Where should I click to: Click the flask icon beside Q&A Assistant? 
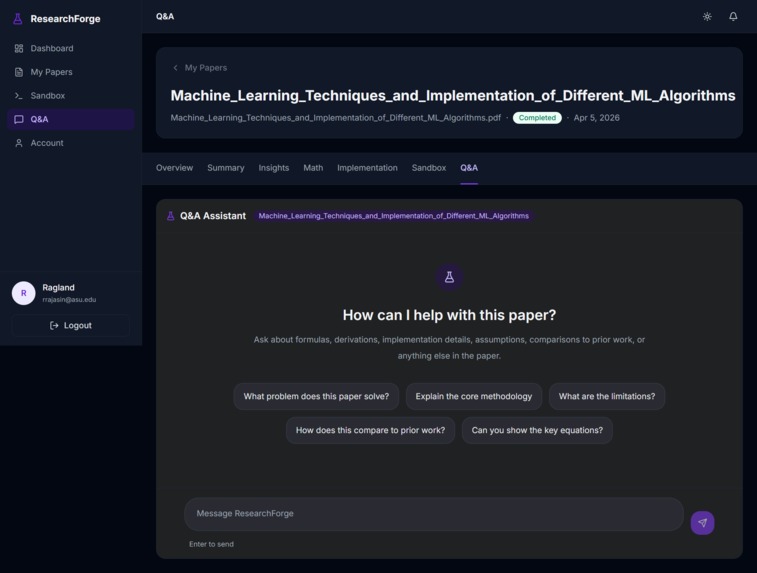170,216
